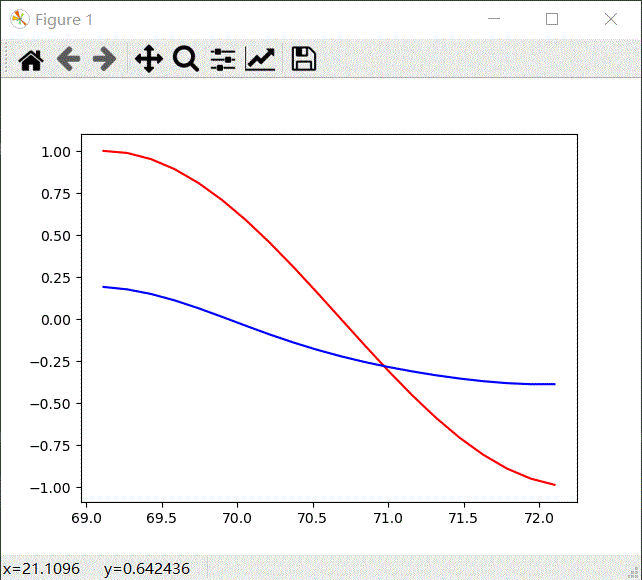Click y-axis tick label −0.75
This screenshot has width=642, height=580.
pos(50,446)
